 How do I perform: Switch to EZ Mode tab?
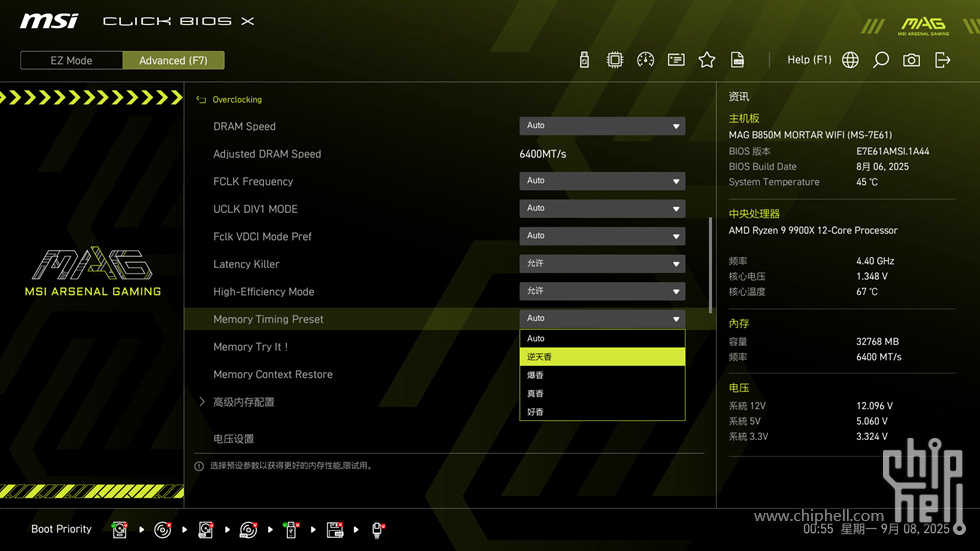71,61
